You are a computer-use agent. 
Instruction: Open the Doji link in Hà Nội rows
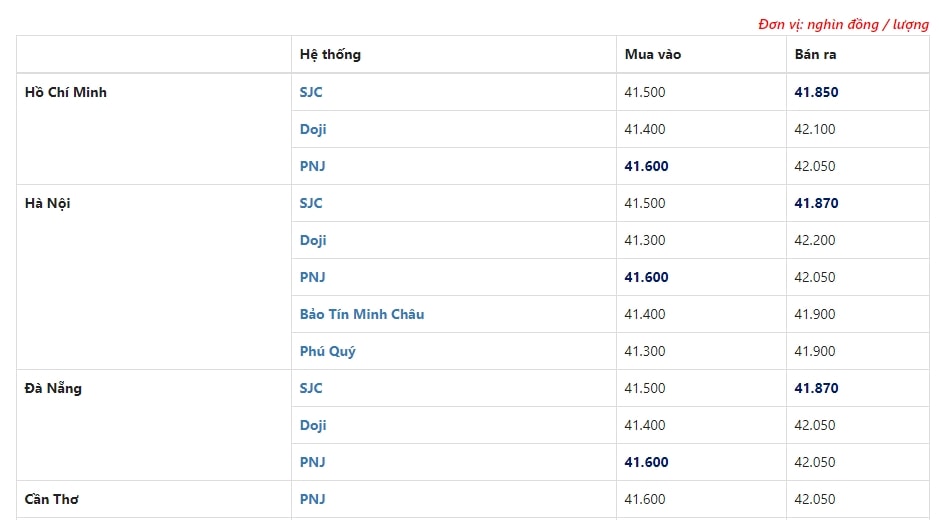click(313, 240)
